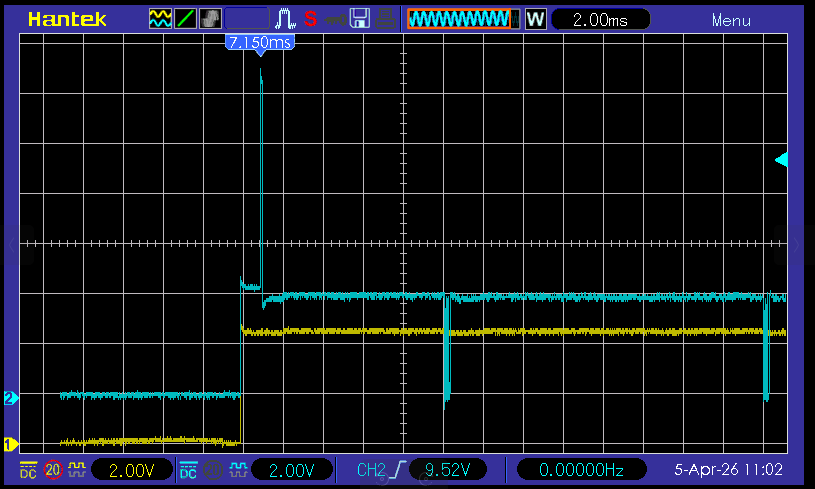Click the pulse waveform acquisition icon
This screenshot has height=489, width=815.
[x=285, y=19]
